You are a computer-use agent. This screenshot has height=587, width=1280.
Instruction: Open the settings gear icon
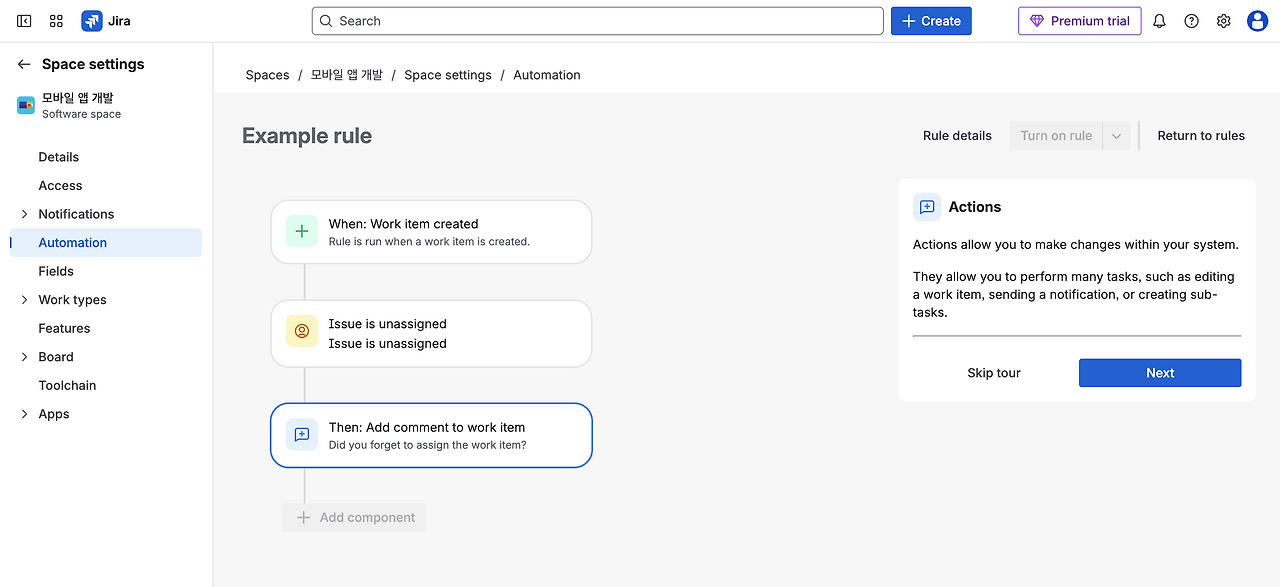pyautogui.click(x=1223, y=21)
